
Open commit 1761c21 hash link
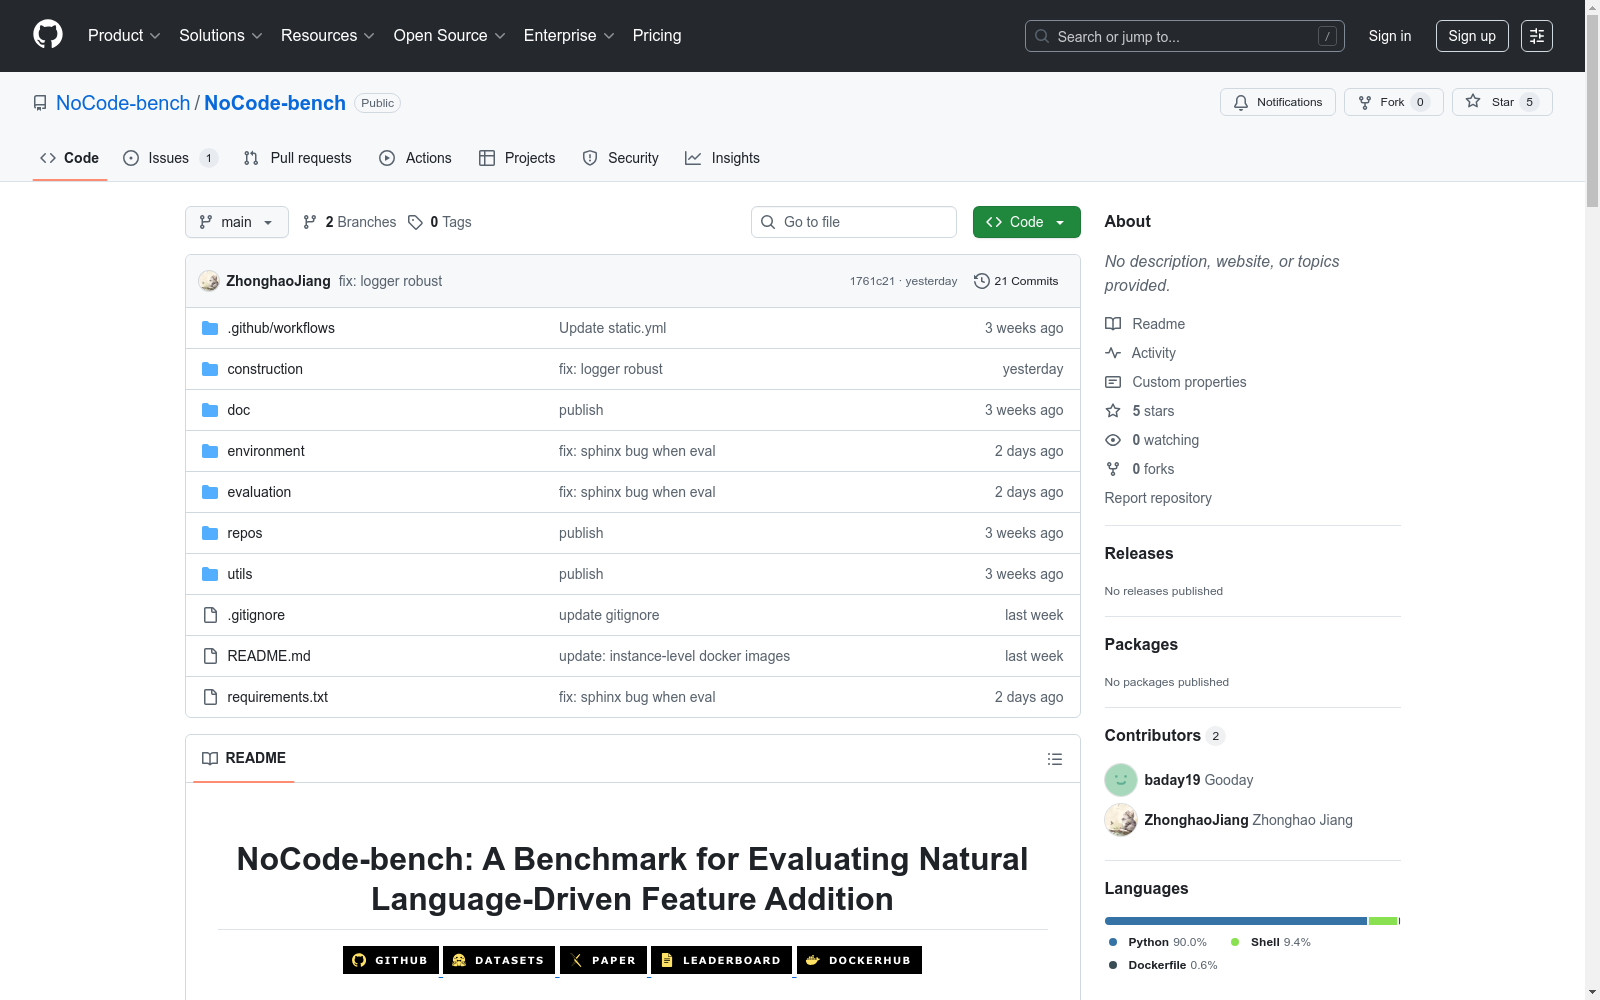(872, 281)
